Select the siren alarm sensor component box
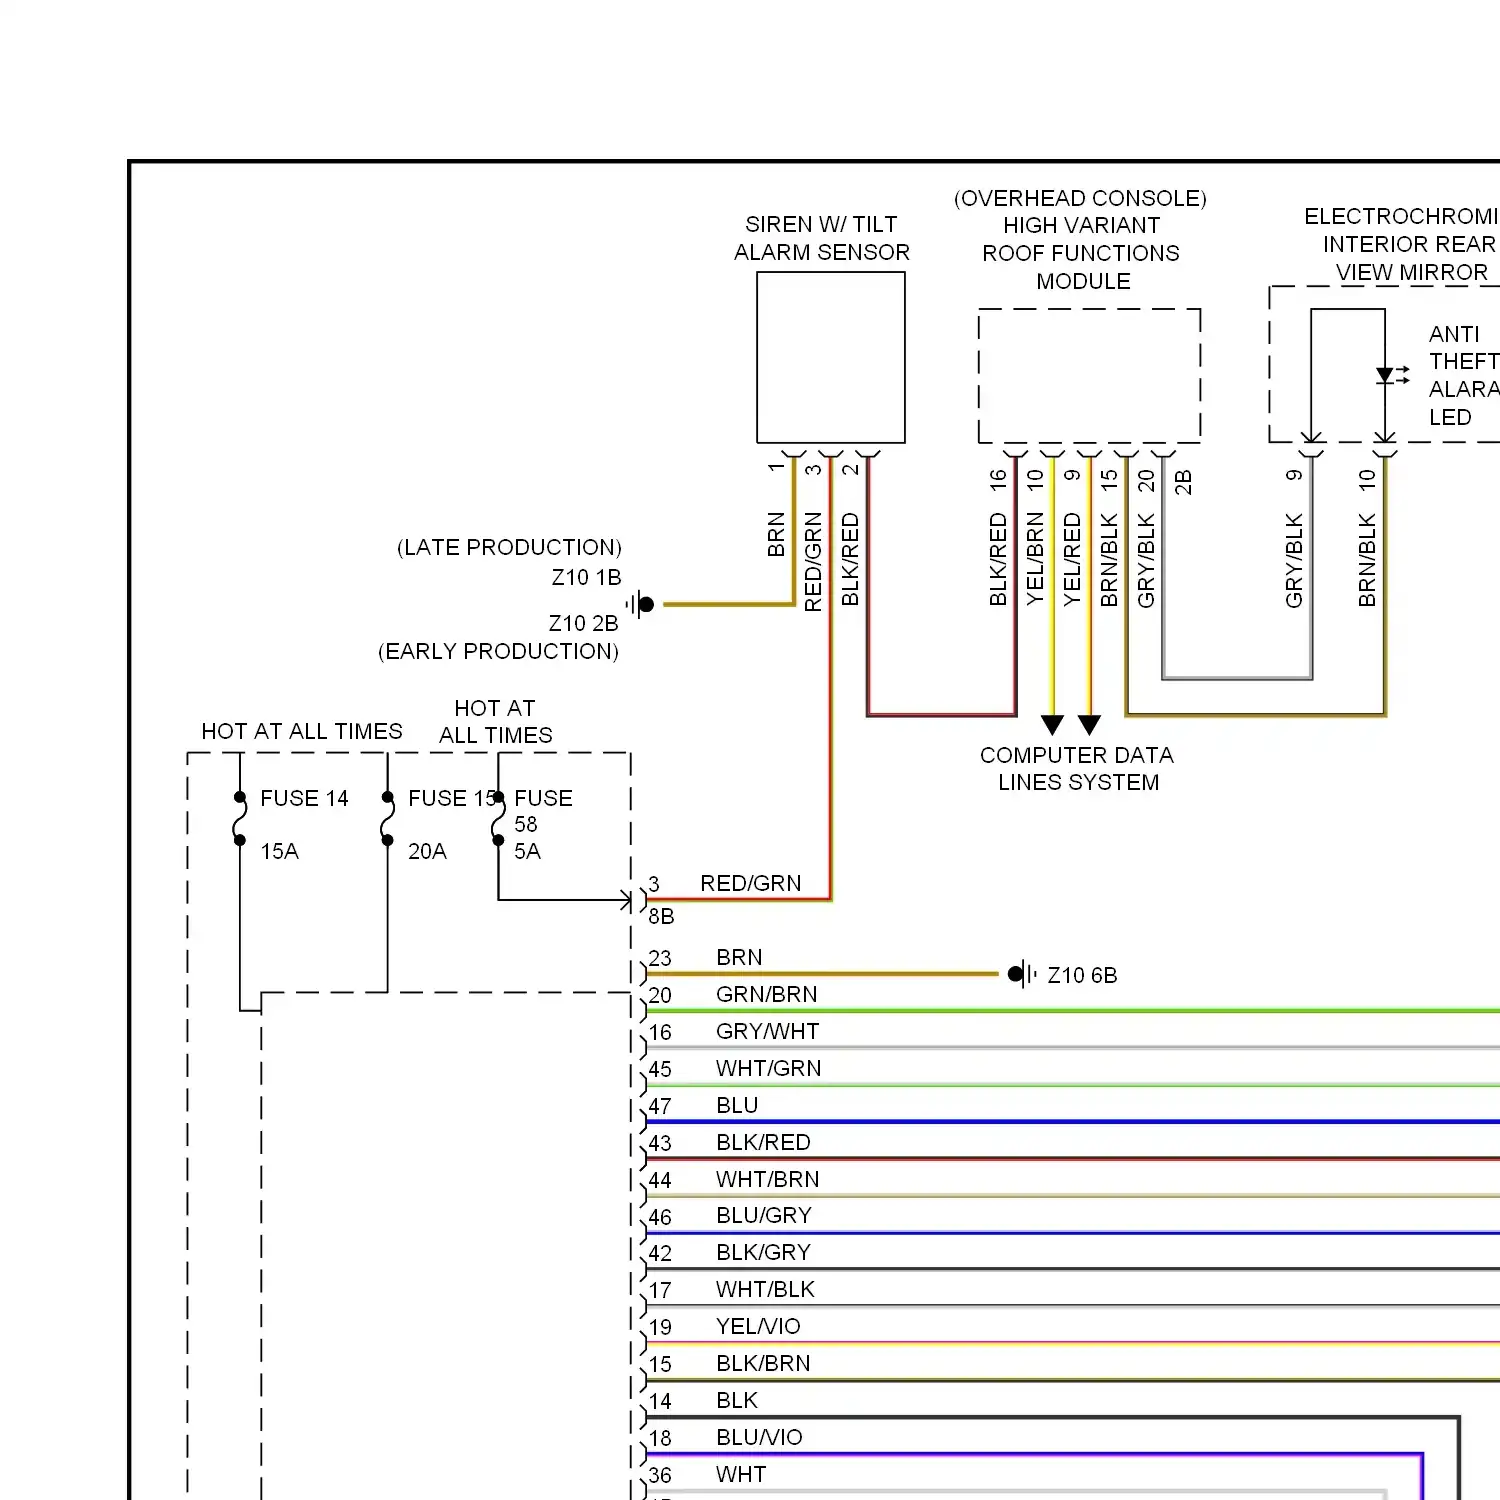This screenshot has height=1500, width=1500. [831, 357]
